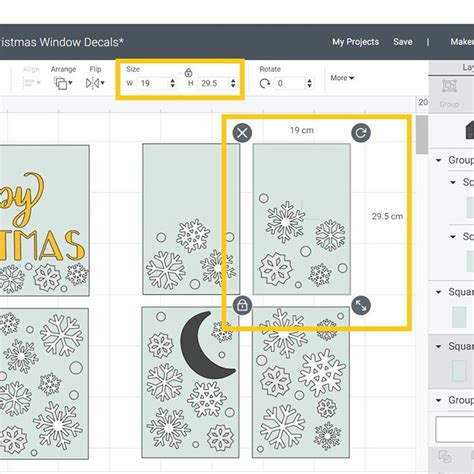Open the Flip dropdown
The width and height of the screenshot is (474, 474).
[95, 83]
